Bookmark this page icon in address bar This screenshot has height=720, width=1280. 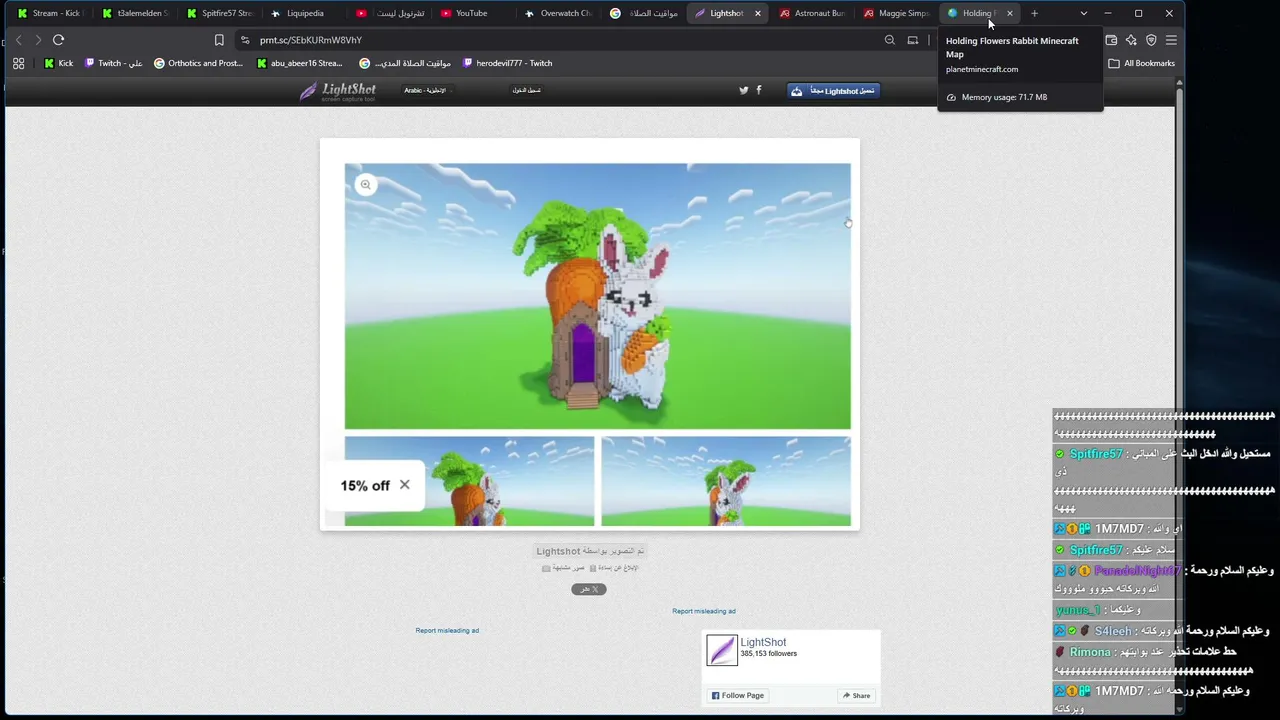coord(219,40)
